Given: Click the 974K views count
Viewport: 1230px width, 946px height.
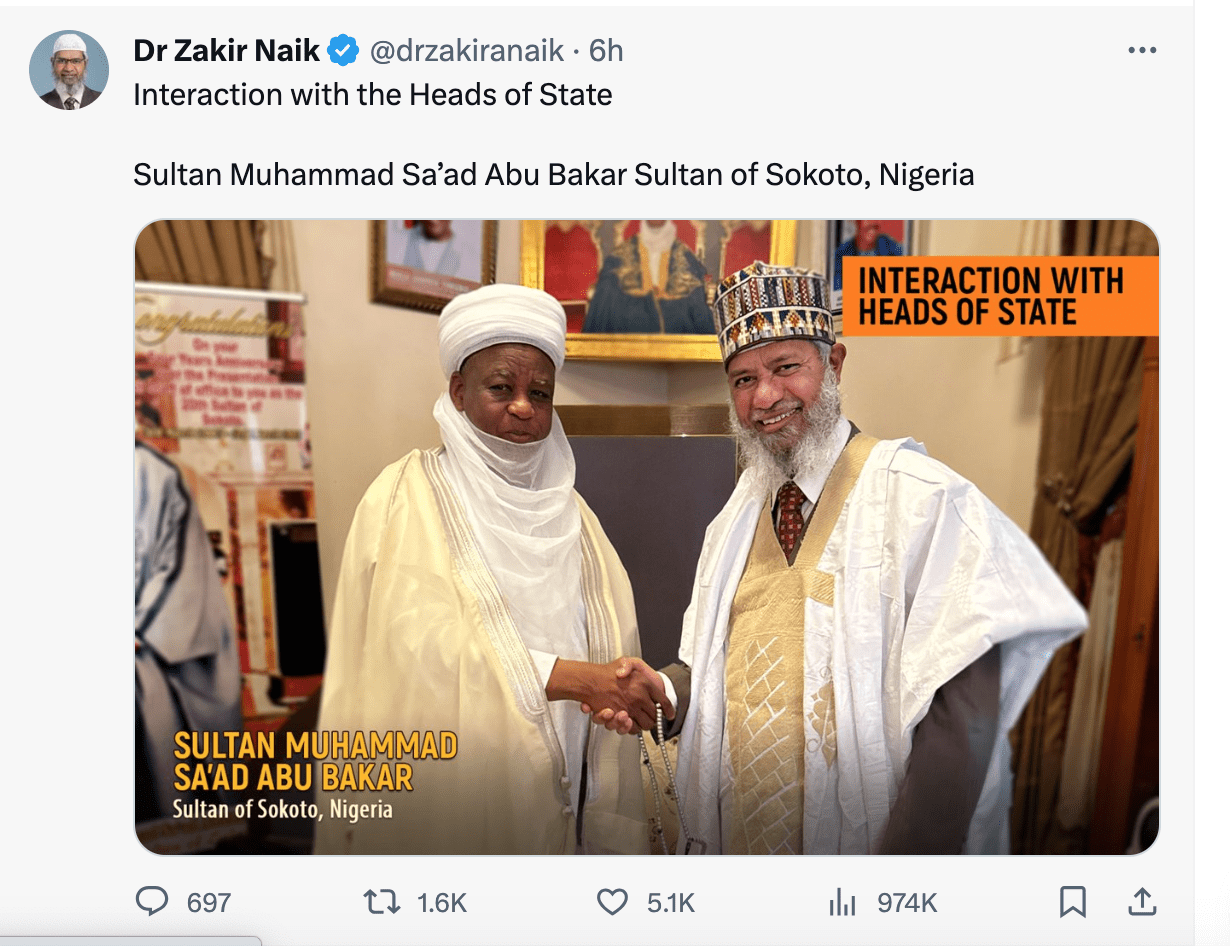Looking at the screenshot, I should point(907,903).
